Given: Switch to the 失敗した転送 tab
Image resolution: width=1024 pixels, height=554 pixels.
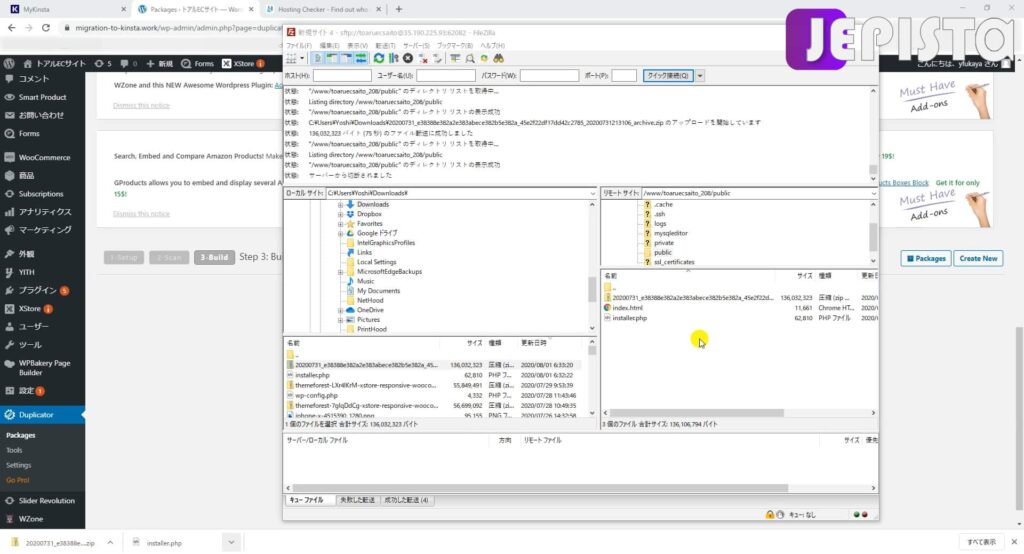Looking at the screenshot, I should [x=357, y=500].
